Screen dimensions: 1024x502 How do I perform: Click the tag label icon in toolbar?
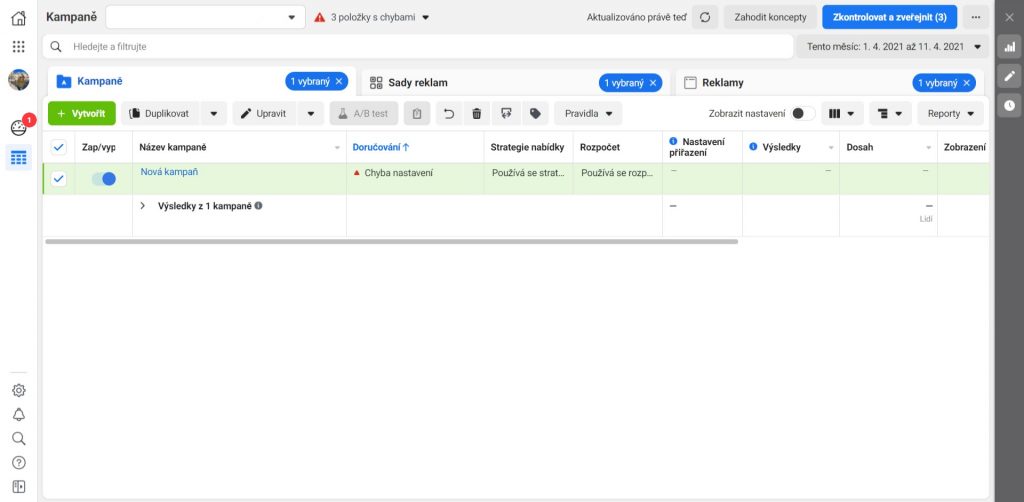tap(535, 114)
